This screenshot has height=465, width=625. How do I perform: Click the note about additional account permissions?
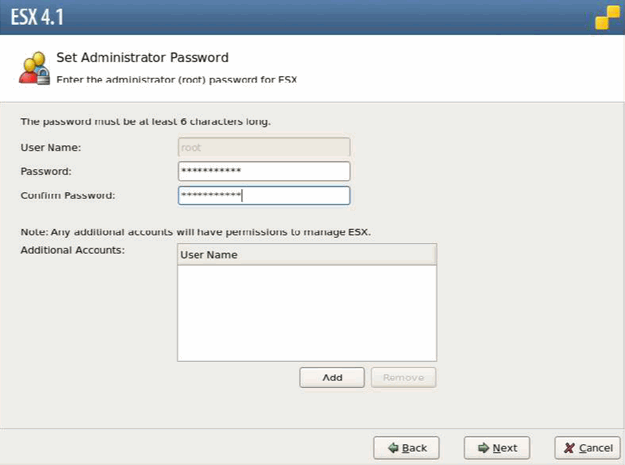[x=195, y=232]
